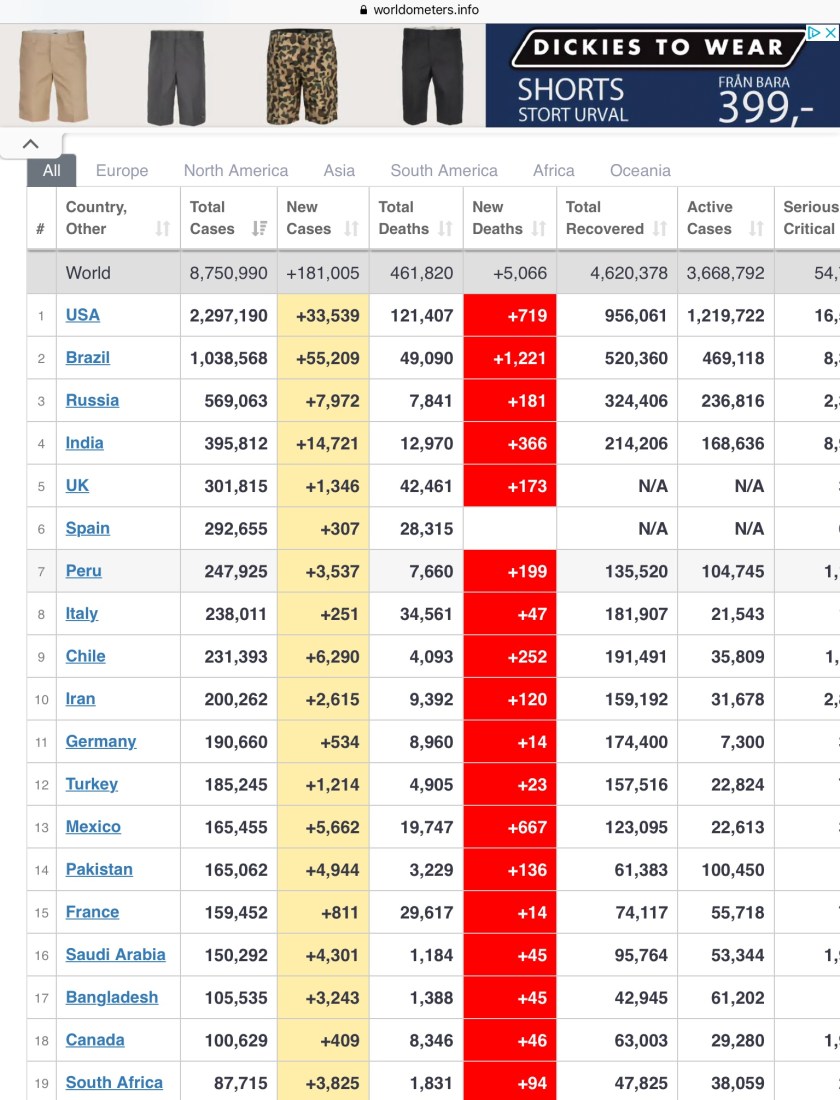Show the Oceania region tab
The height and width of the screenshot is (1100, 840).
click(x=640, y=170)
